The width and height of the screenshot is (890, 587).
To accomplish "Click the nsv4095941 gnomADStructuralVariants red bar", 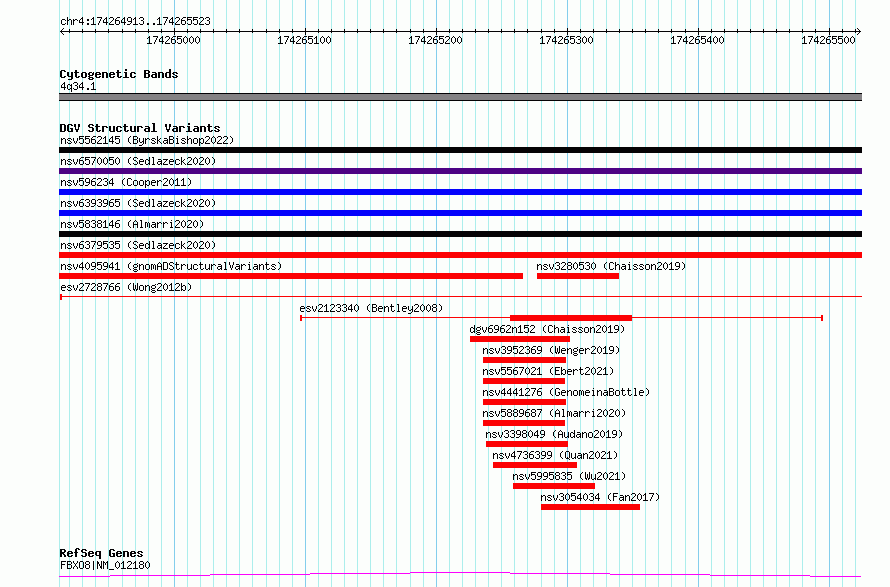I will click(x=291, y=276).
